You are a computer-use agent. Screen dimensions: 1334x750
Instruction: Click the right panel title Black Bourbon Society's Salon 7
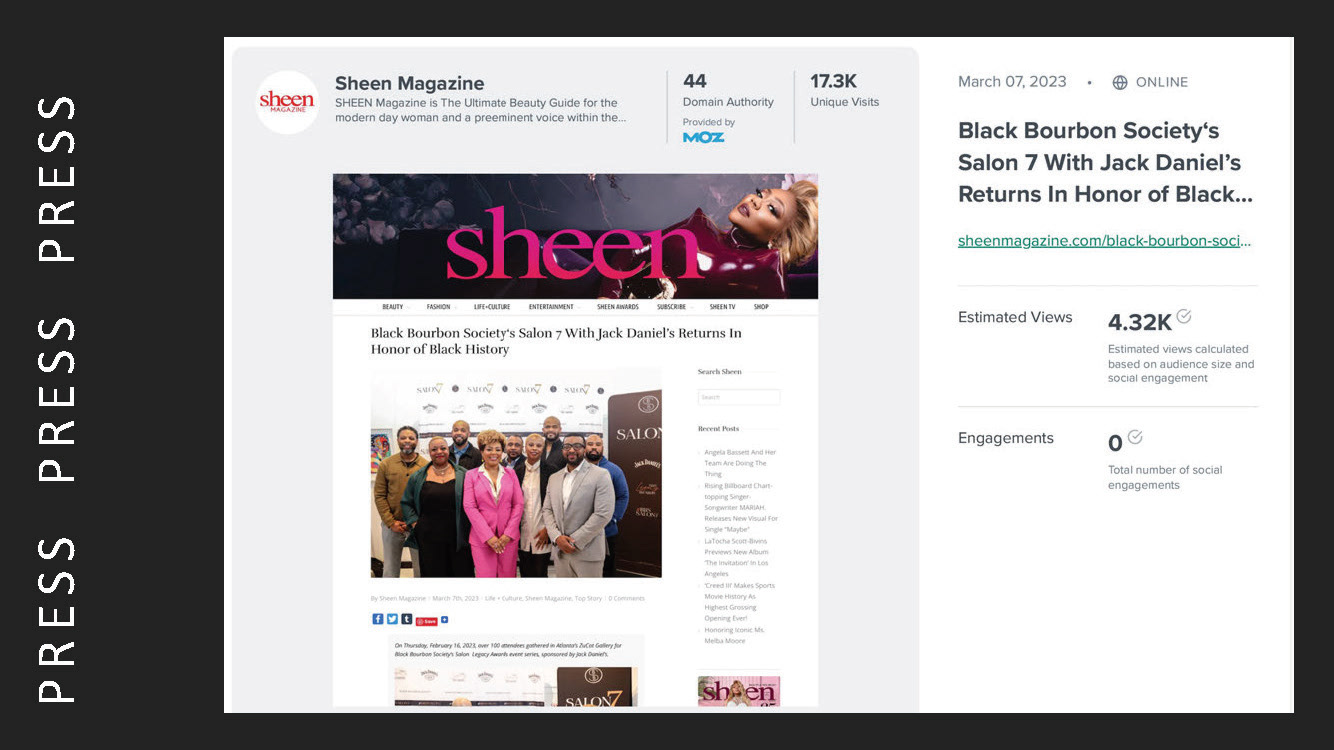1105,162
